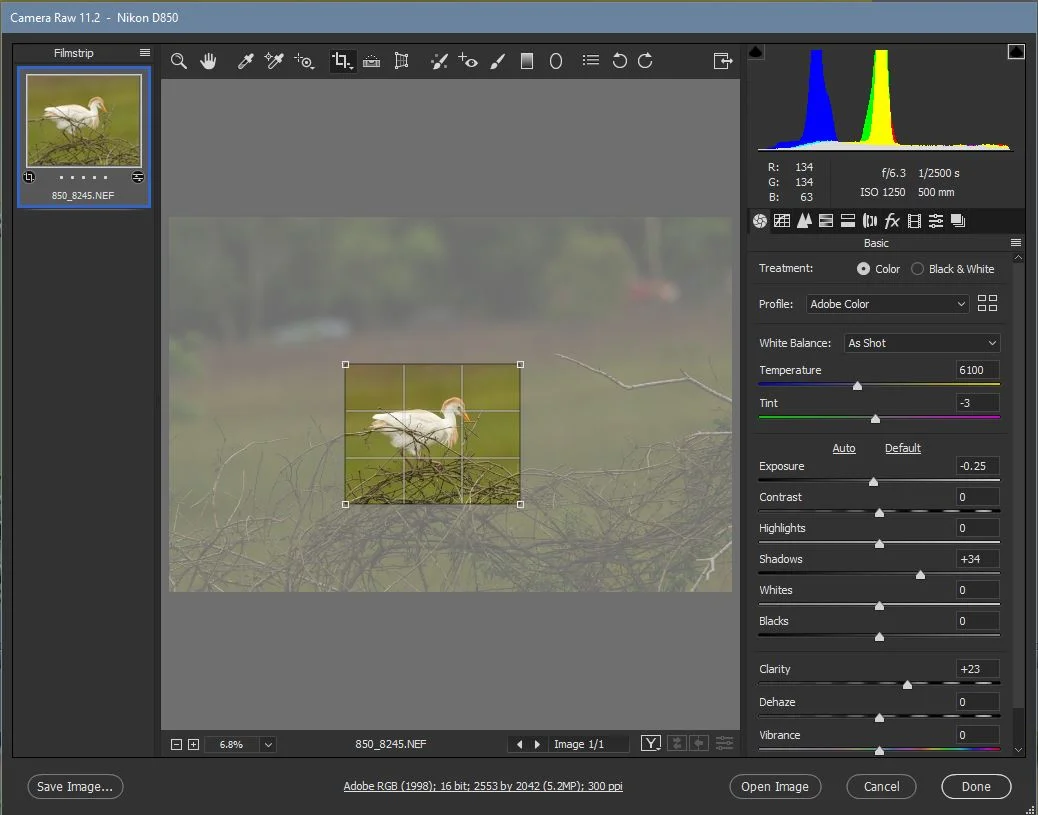Switch to the Effects fx panel tab
The height and width of the screenshot is (815, 1038).
[892, 221]
